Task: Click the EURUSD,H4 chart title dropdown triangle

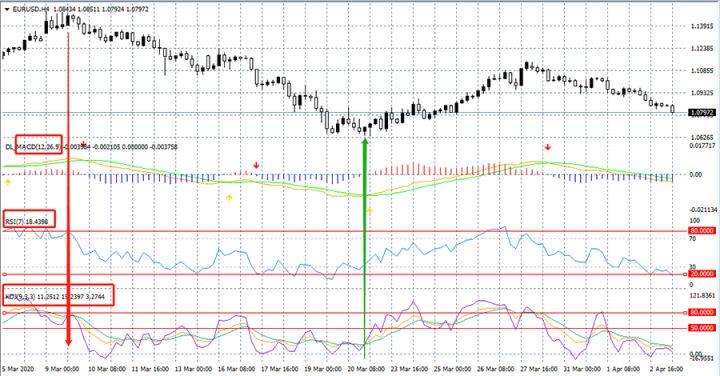Action: click(x=7, y=9)
